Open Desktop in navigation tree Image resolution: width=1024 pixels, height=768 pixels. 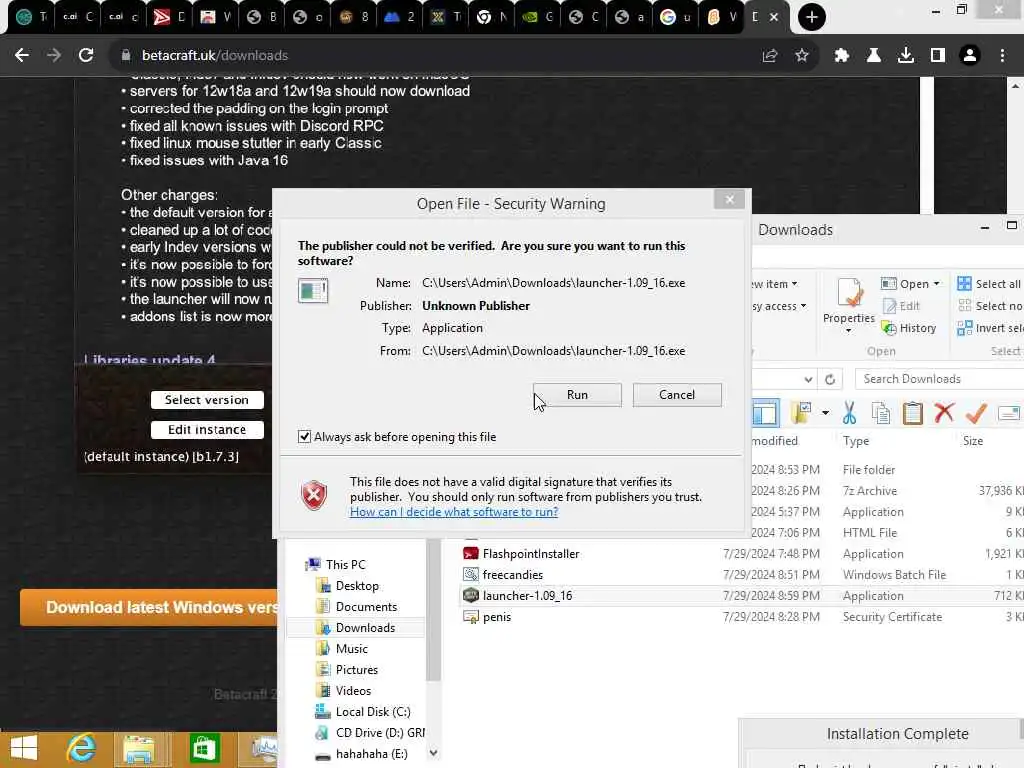pyautogui.click(x=357, y=586)
